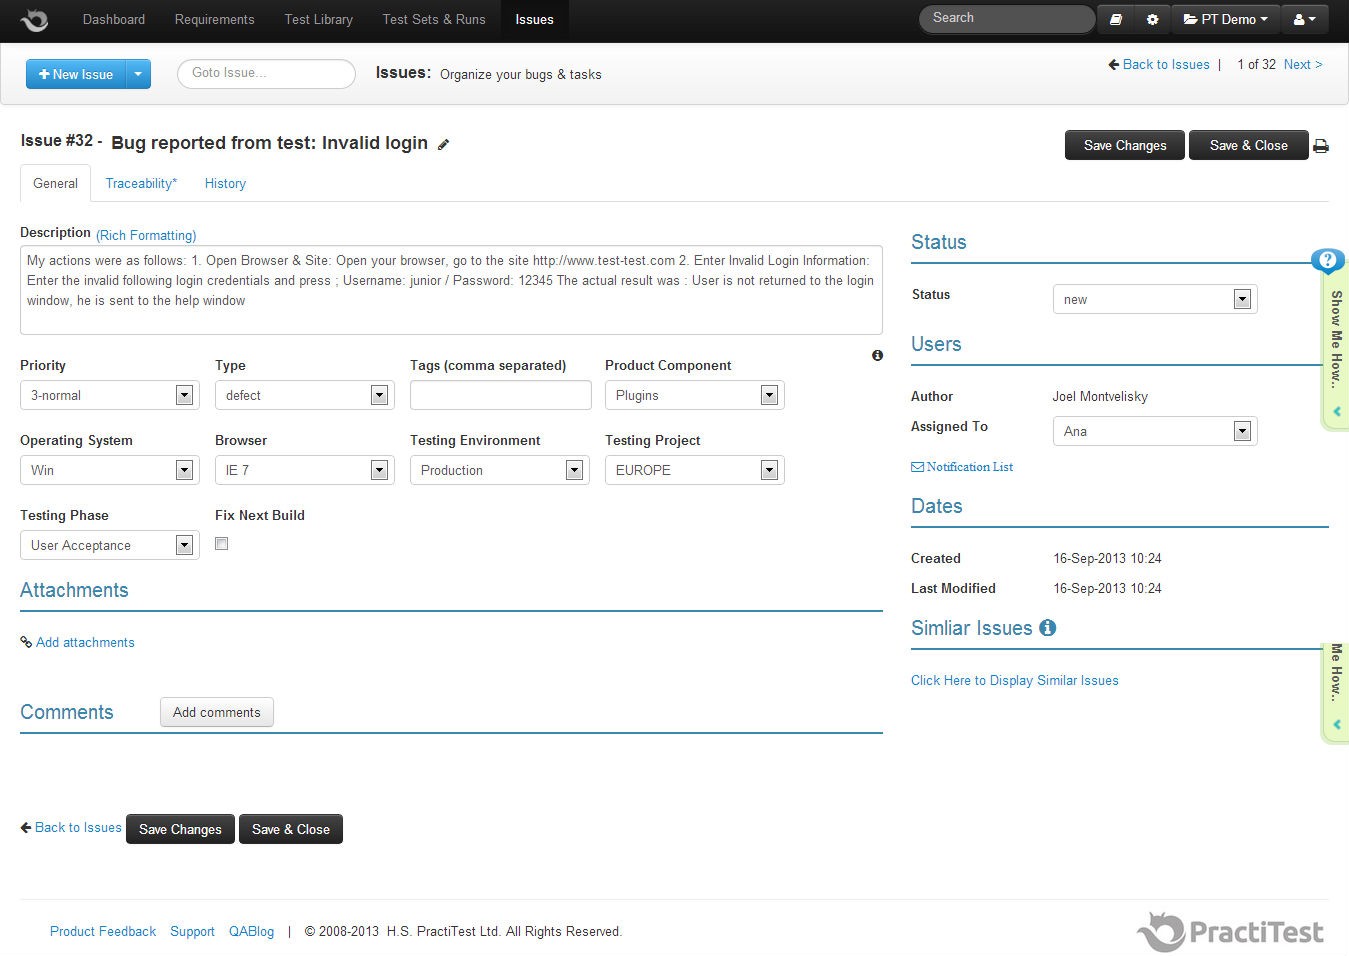Click the PractiTest logo icon in navbar
This screenshot has height=956, width=1349.
tap(35, 20)
